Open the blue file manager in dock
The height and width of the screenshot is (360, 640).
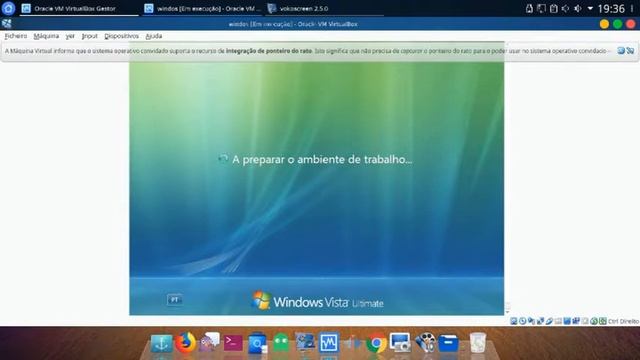point(448,343)
